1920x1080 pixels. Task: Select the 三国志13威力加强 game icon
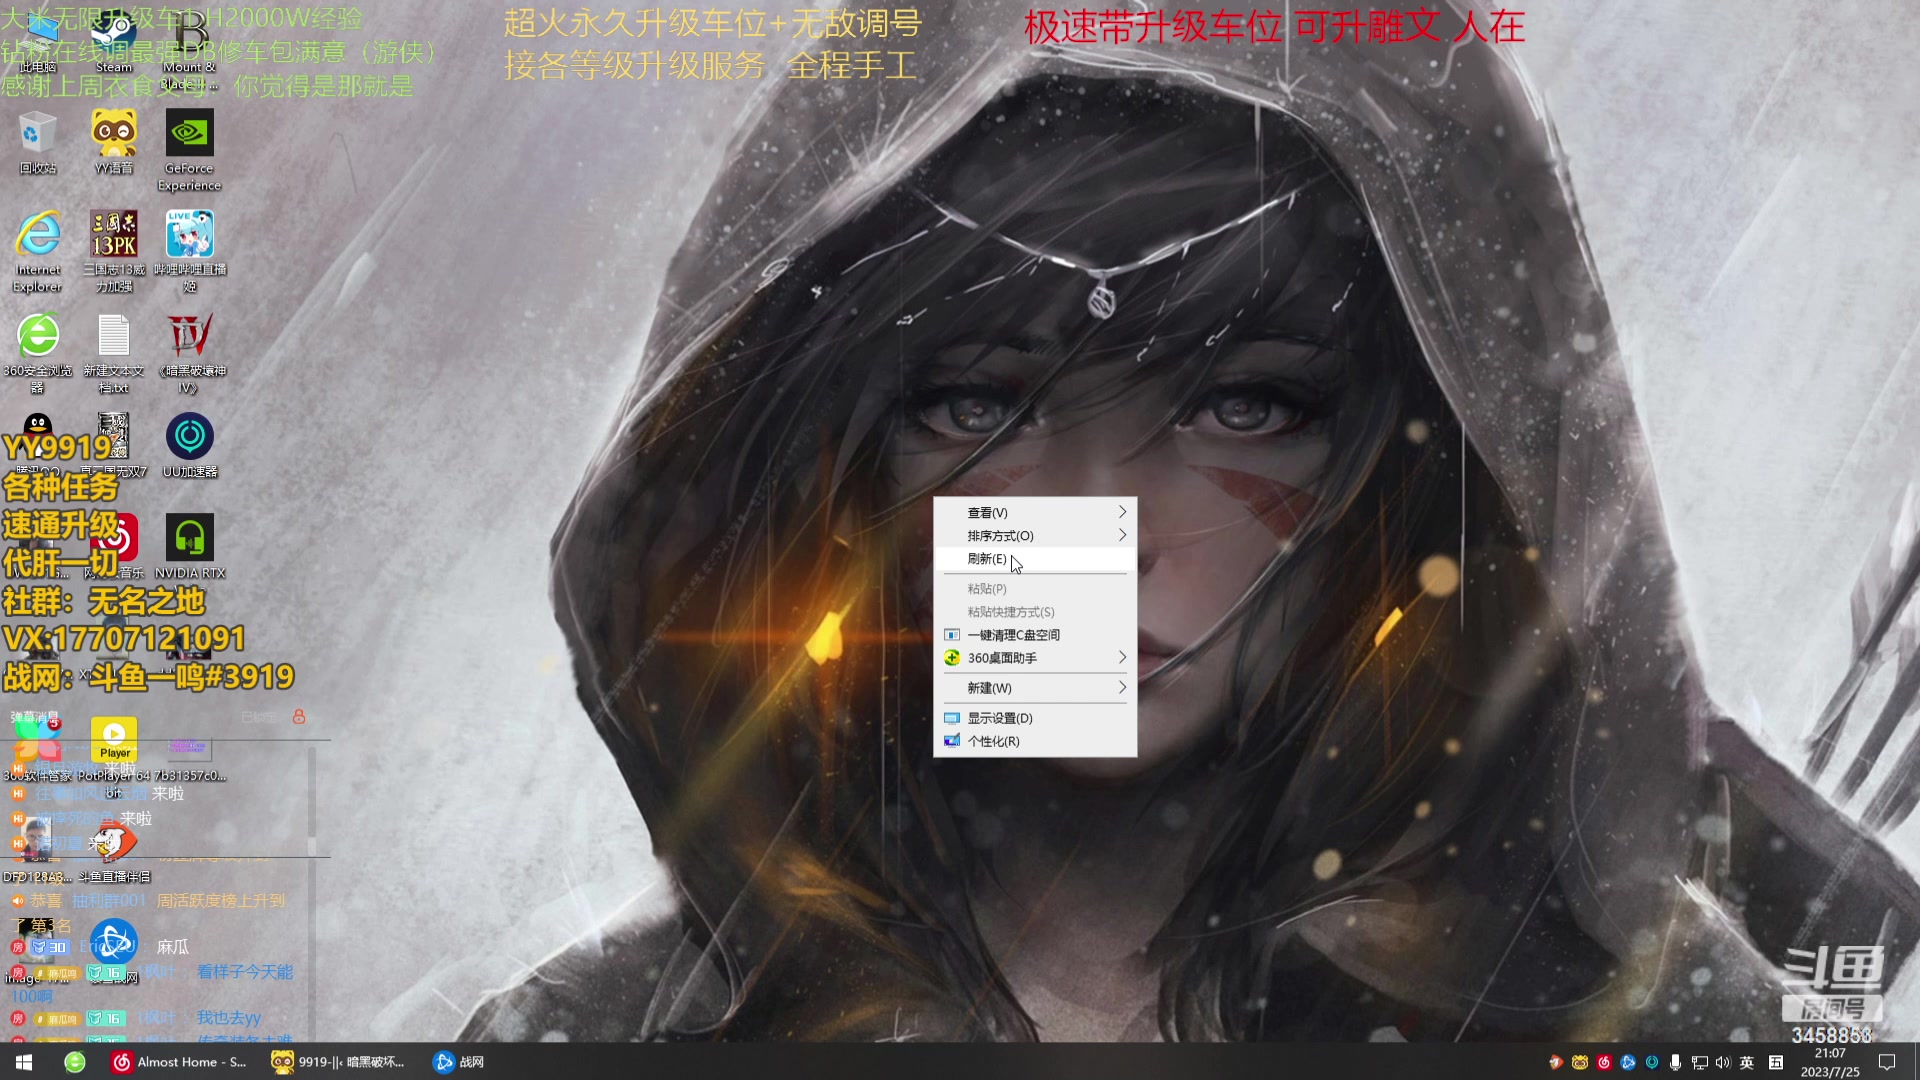(114, 251)
